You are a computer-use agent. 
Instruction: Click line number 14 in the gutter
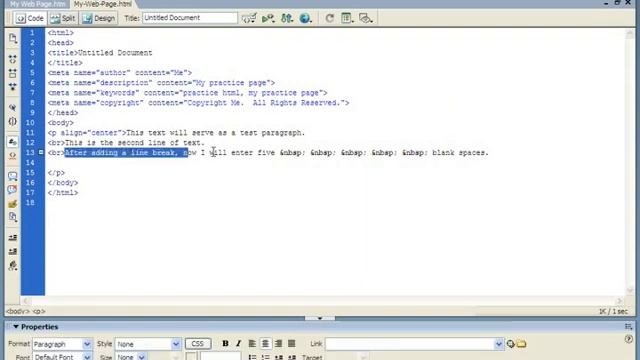coord(30,163)
